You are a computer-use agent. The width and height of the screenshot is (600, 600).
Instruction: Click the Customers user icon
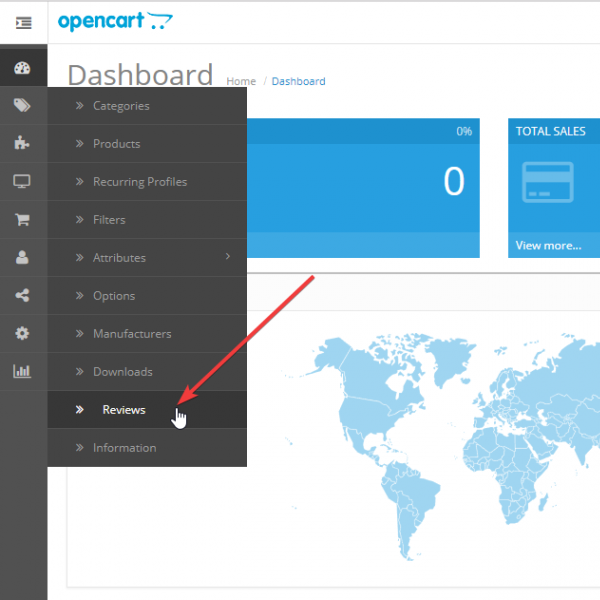tap(23, 257)
